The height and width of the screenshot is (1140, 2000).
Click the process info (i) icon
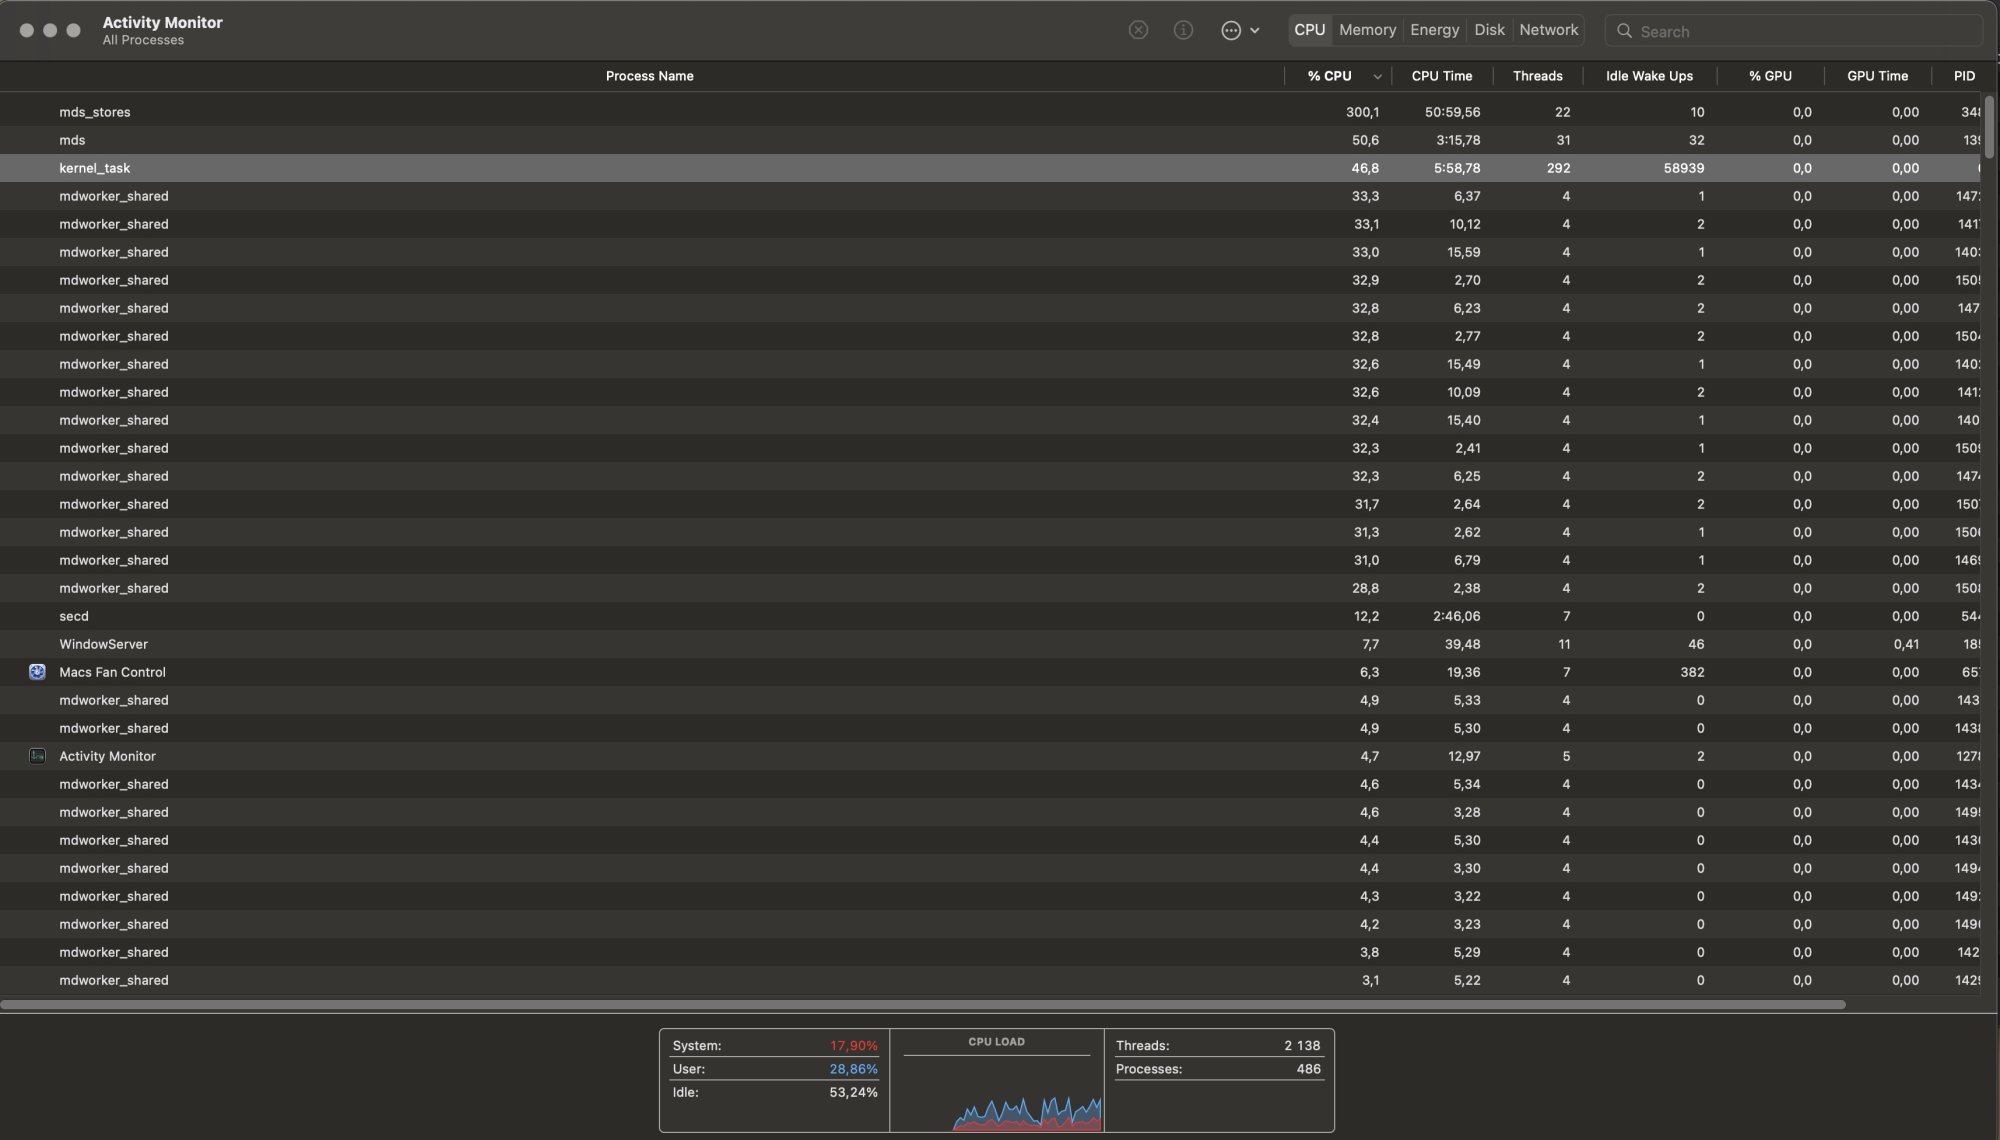tap(1183, 30)
